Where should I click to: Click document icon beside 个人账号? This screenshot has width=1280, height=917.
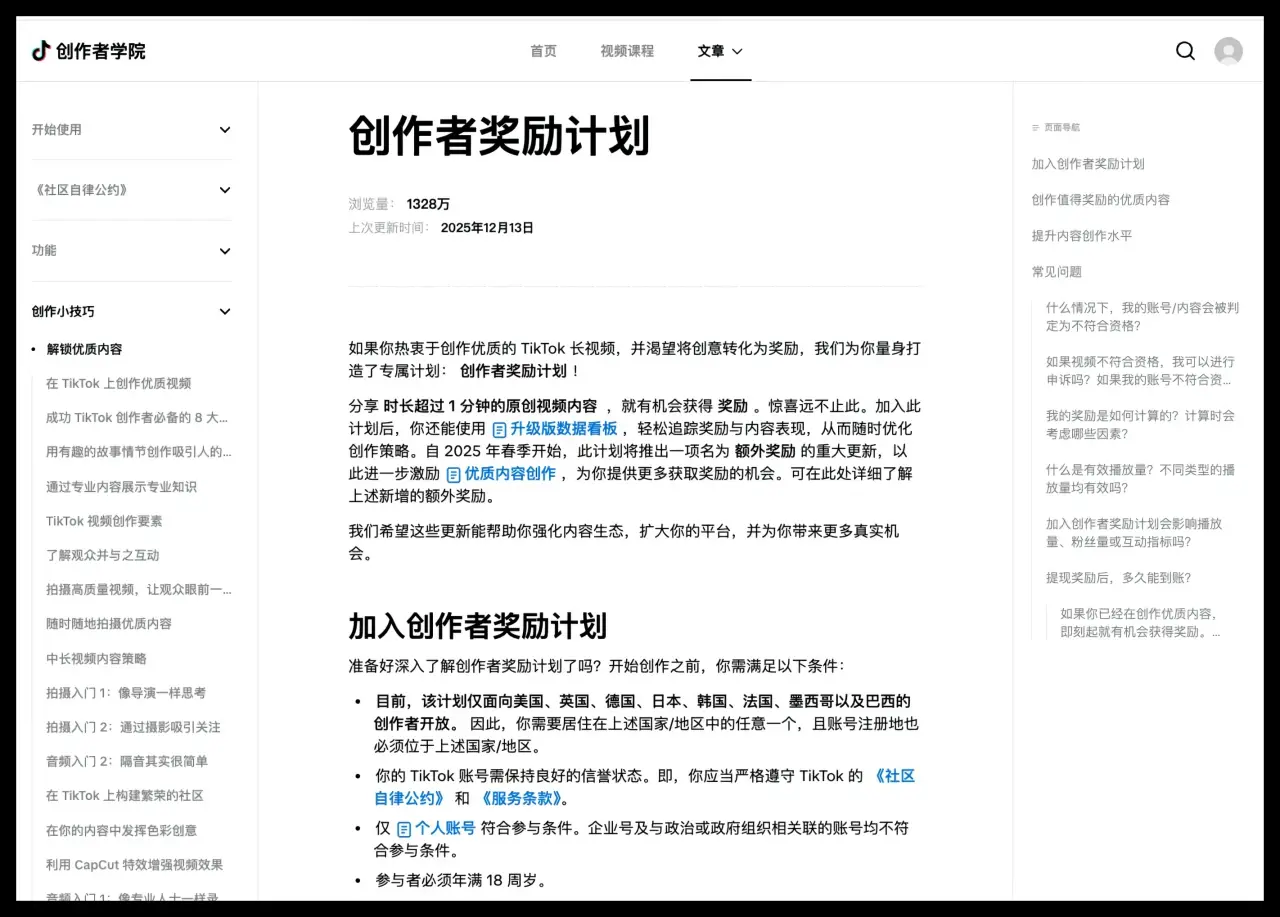[x=404, y=829]
